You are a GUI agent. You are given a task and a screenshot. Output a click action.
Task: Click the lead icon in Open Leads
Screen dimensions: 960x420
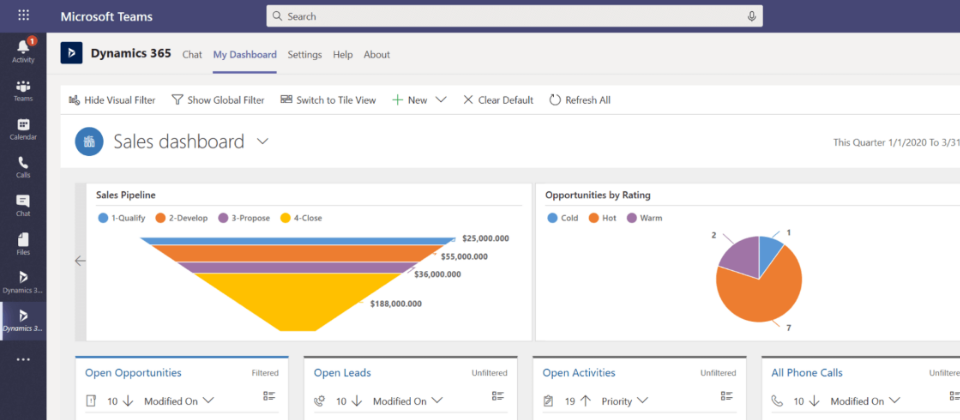(x=319, y=401)
